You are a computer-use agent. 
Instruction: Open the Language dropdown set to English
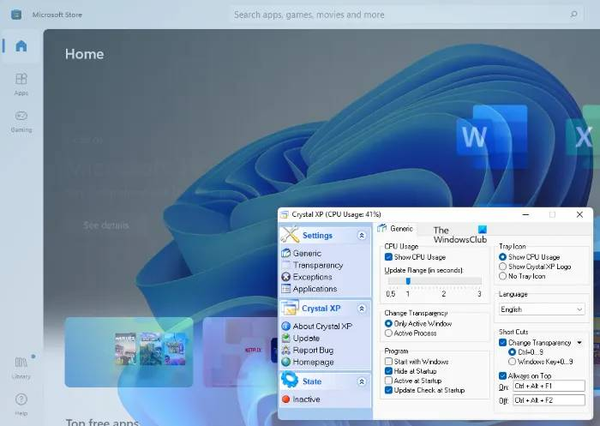click(542, 309)
